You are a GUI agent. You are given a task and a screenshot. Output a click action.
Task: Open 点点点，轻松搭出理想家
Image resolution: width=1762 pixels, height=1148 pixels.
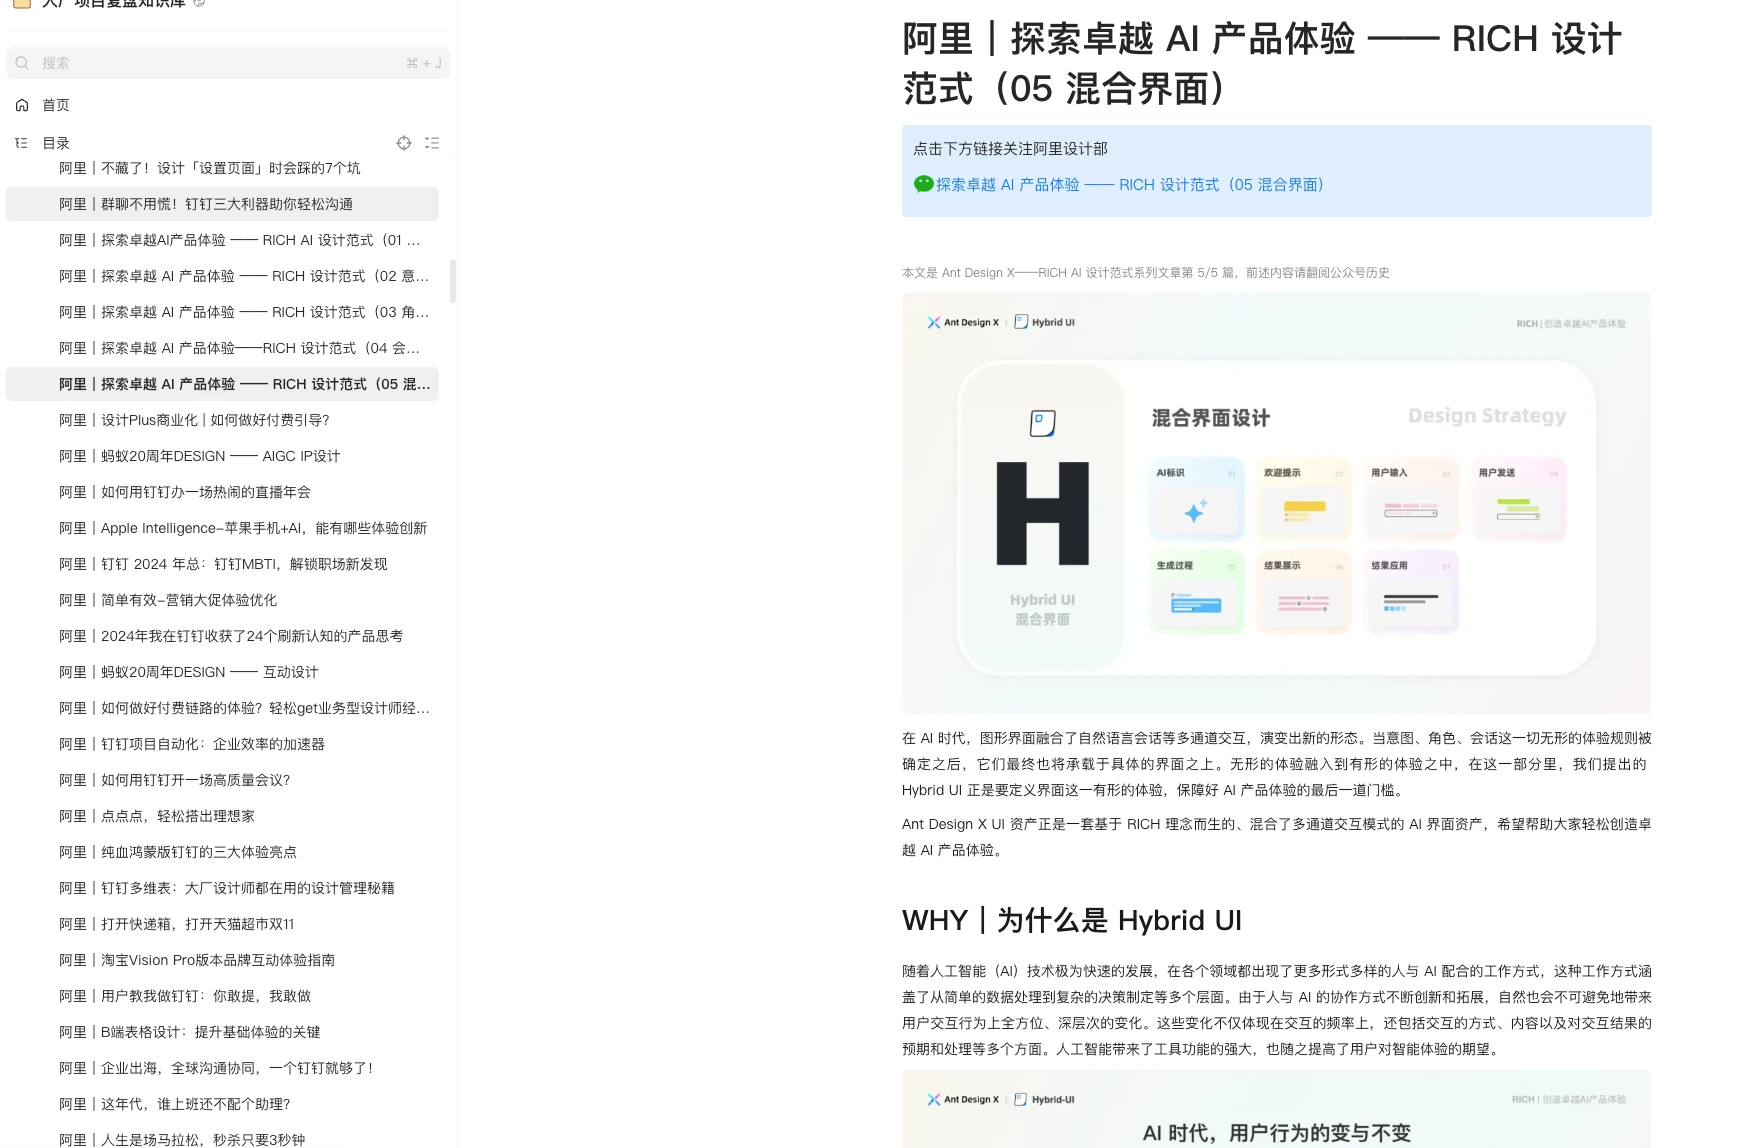[x=222, y=816]
